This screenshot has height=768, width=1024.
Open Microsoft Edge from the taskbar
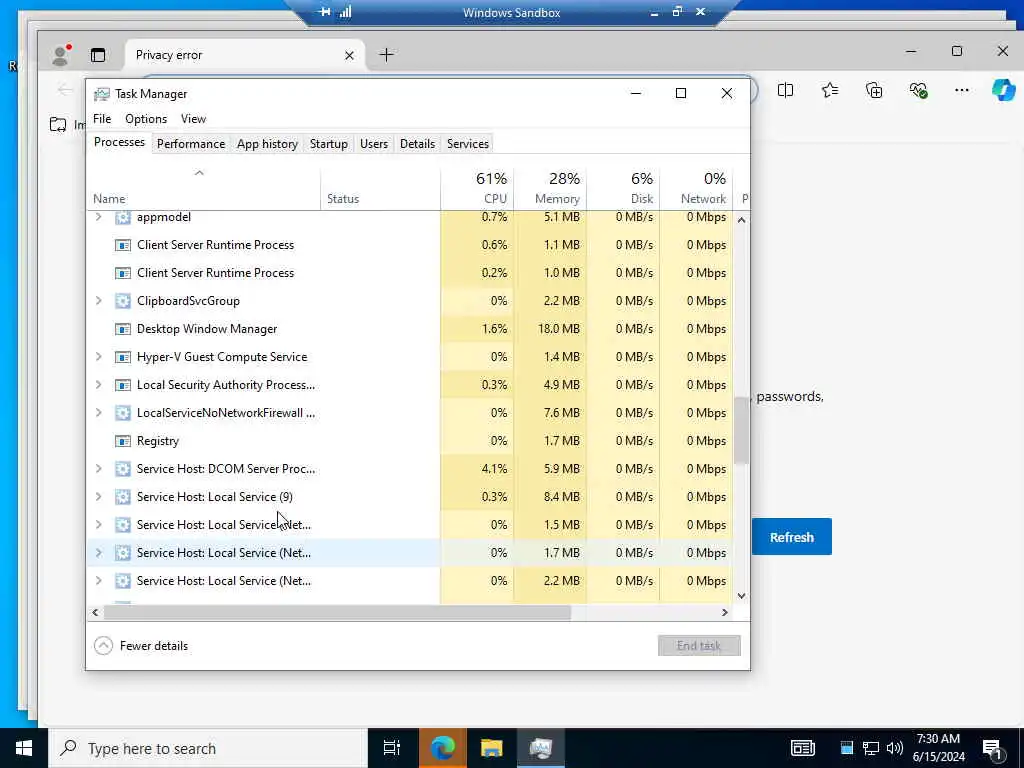pyautogui.click(x=443, y=748)
